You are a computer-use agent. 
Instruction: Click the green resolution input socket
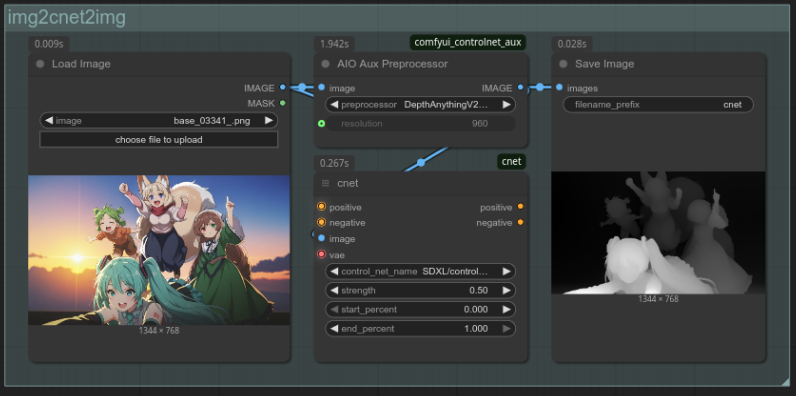[321, 123]
